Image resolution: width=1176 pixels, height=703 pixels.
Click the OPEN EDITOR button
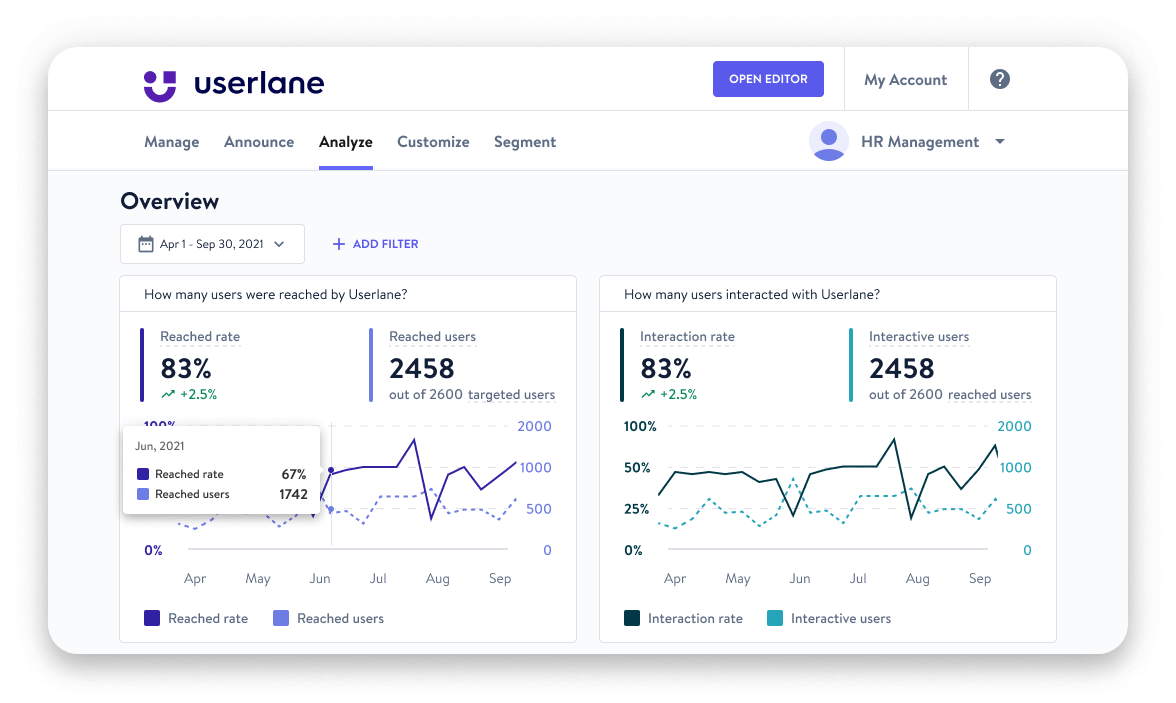click(768, 78)
